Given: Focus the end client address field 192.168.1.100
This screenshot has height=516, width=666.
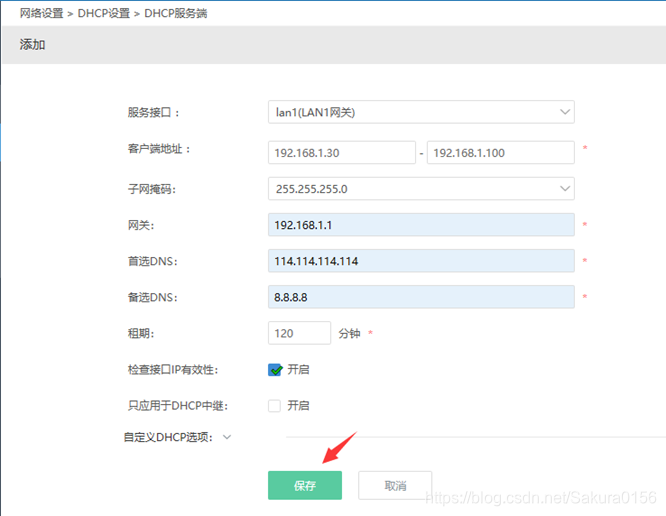Looking at the screenshot, I should 501,152.
